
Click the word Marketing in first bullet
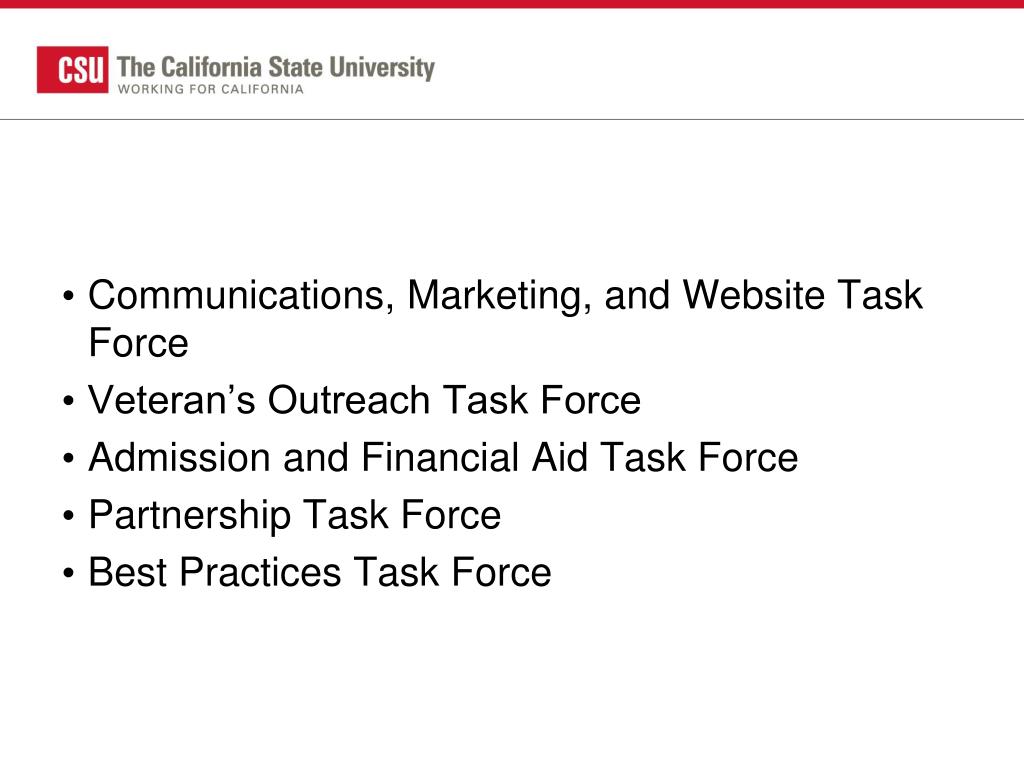[x=500, y=296]
